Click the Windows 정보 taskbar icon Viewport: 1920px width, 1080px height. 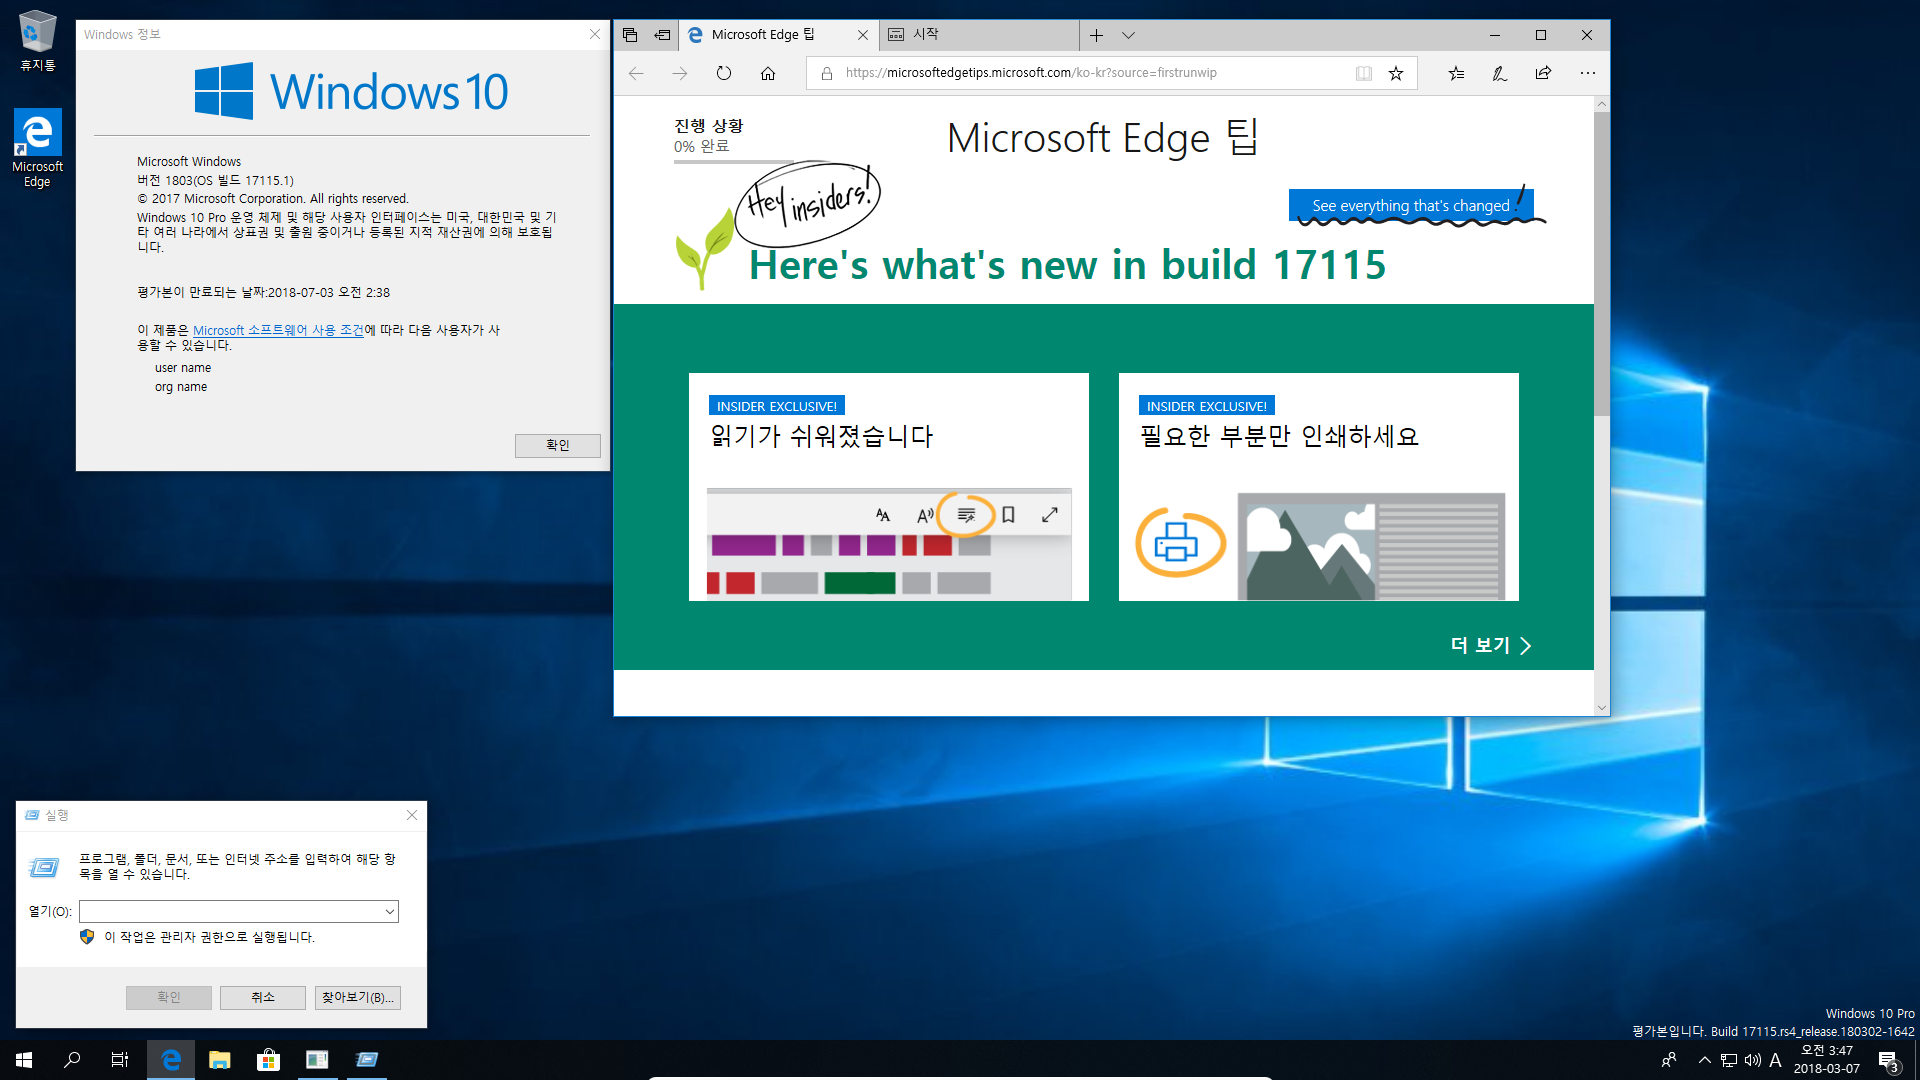pos(317,1060)
